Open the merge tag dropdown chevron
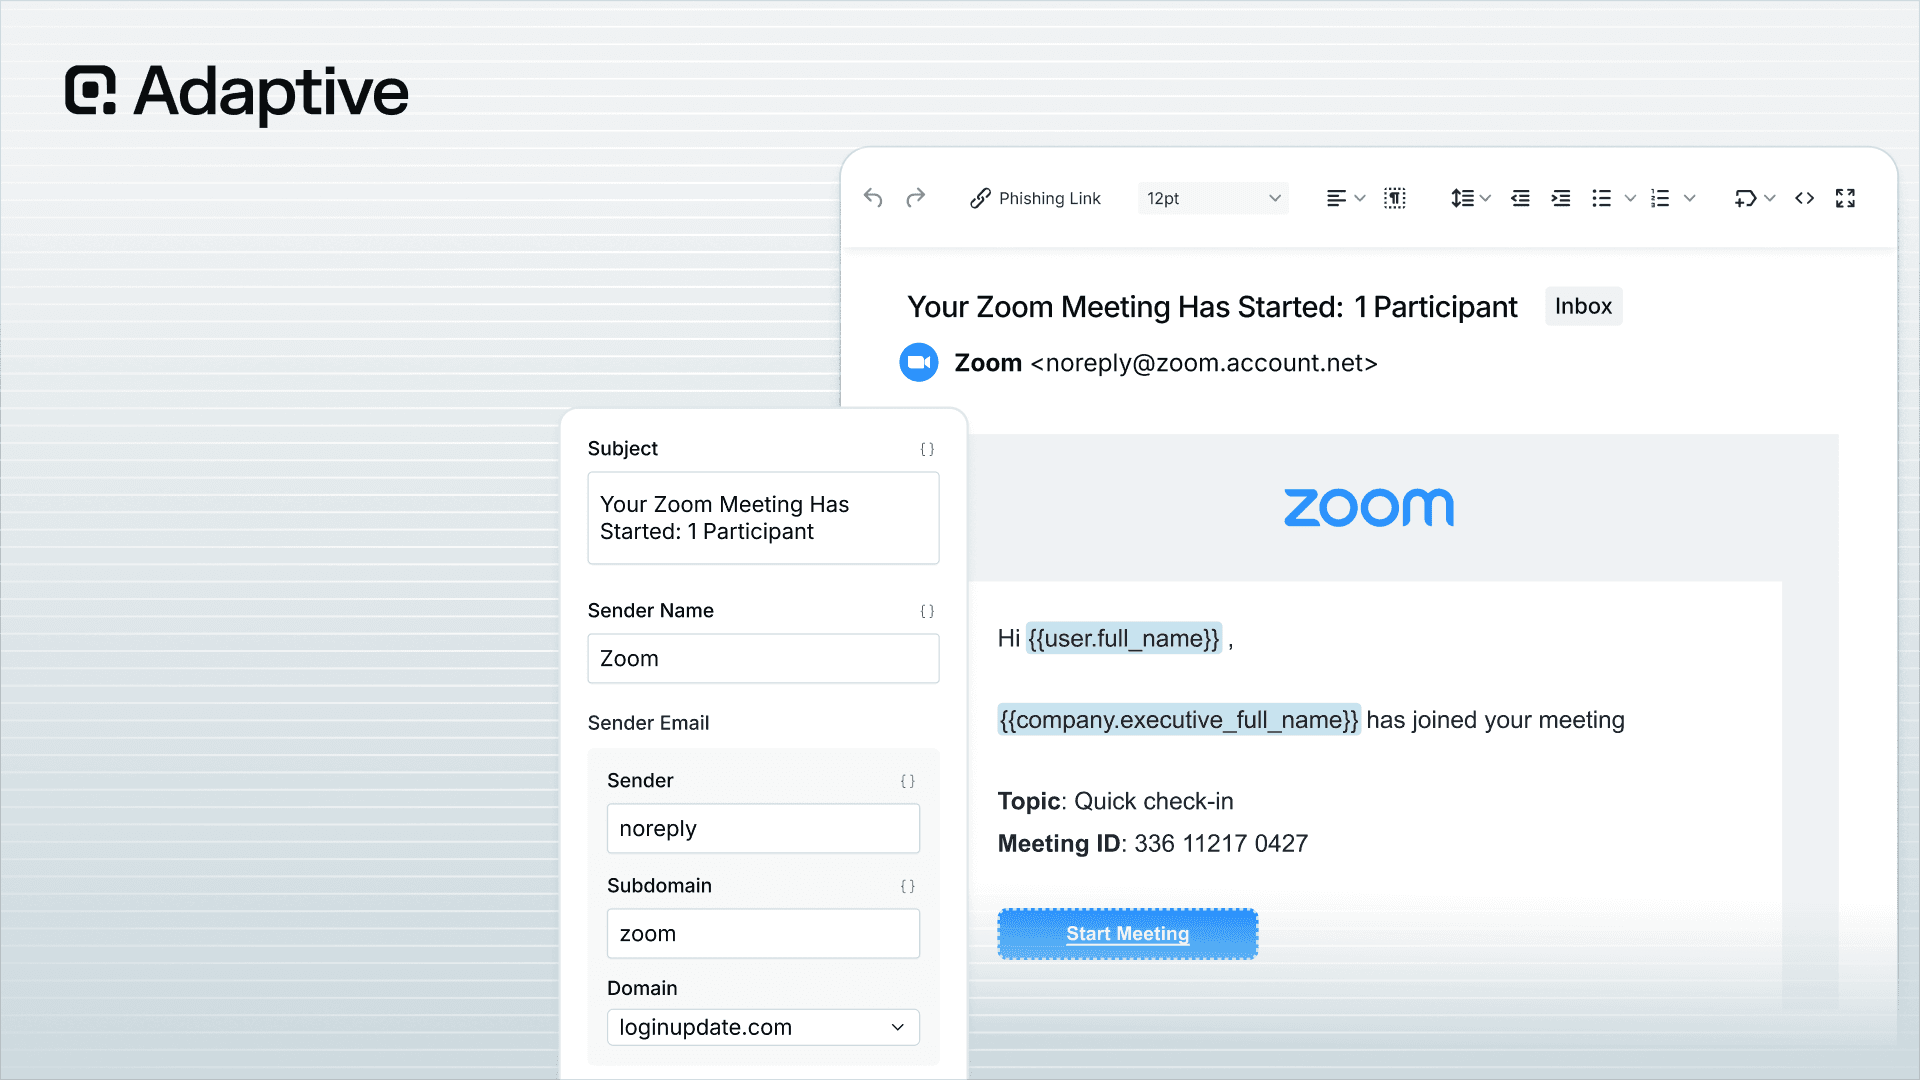This screenshot has width=1920, height=1080. coord(1770,198)
